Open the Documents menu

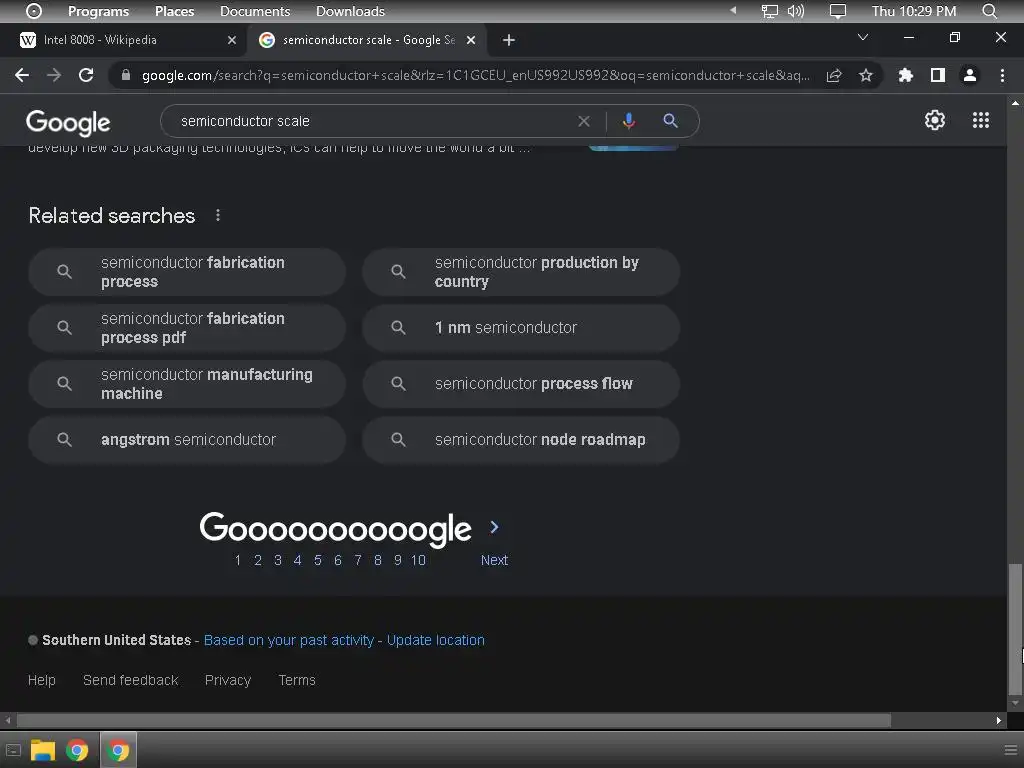255,11
